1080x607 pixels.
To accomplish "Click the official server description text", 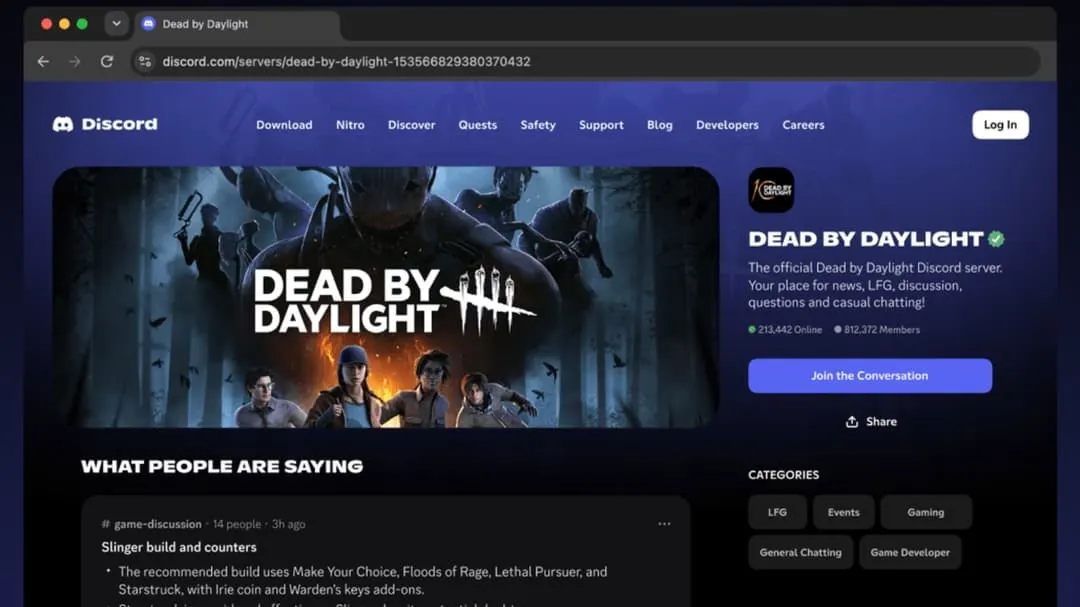I will 875,285.
